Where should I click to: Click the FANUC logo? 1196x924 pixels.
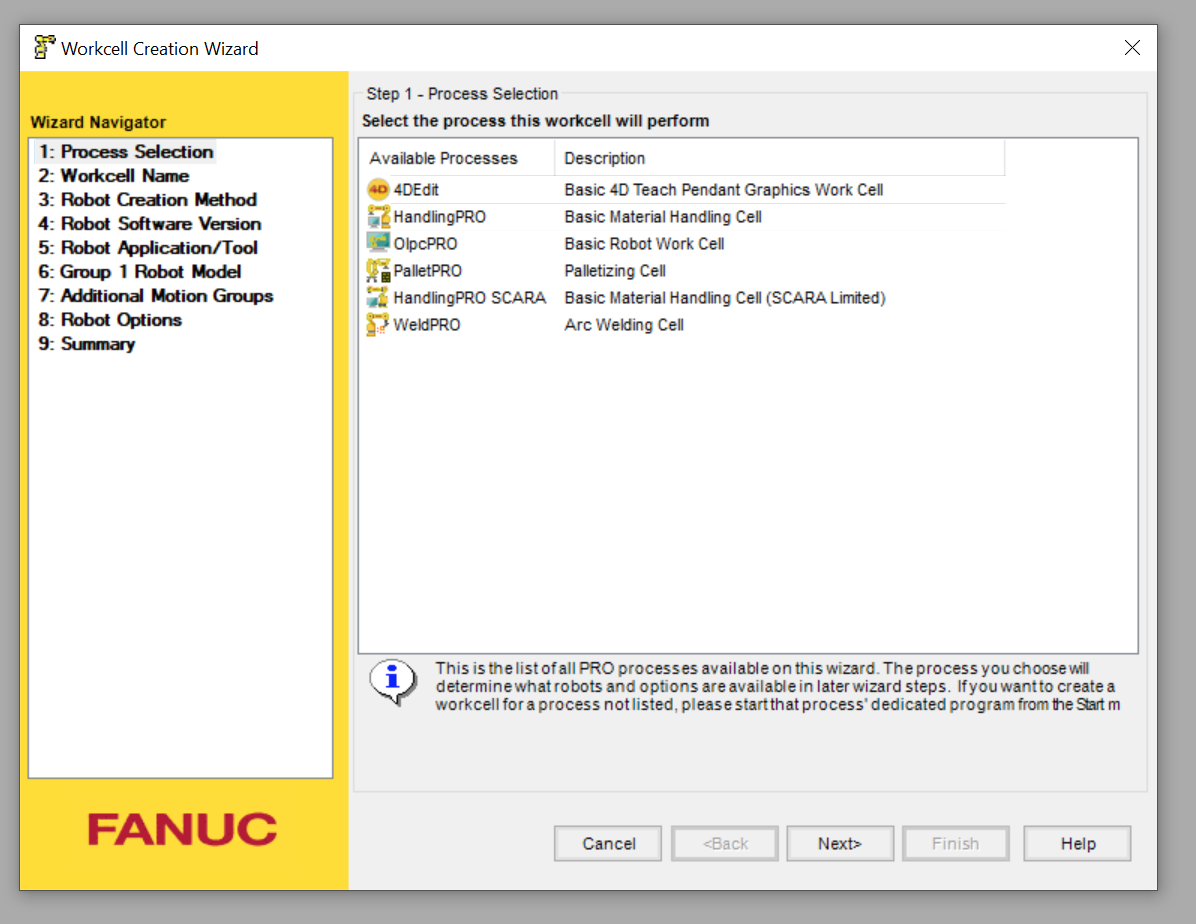tap(182, 829)
